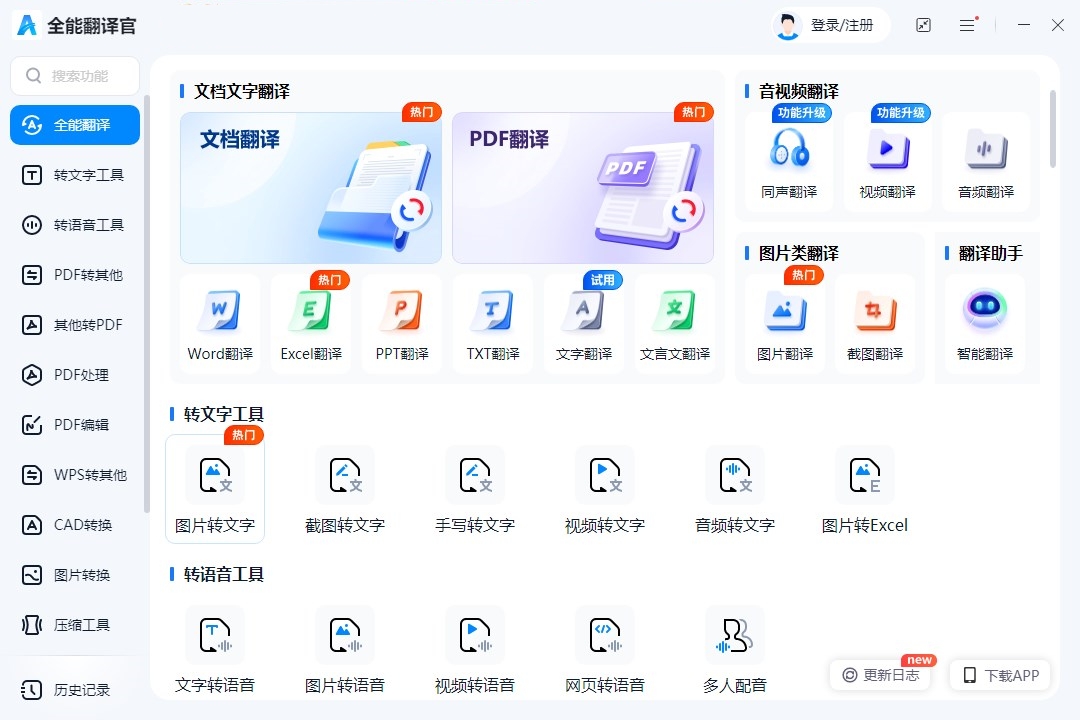Open the 多人配音 tool
The image size is (1080, 720).
pyautogui.click(x=735, y=649)
